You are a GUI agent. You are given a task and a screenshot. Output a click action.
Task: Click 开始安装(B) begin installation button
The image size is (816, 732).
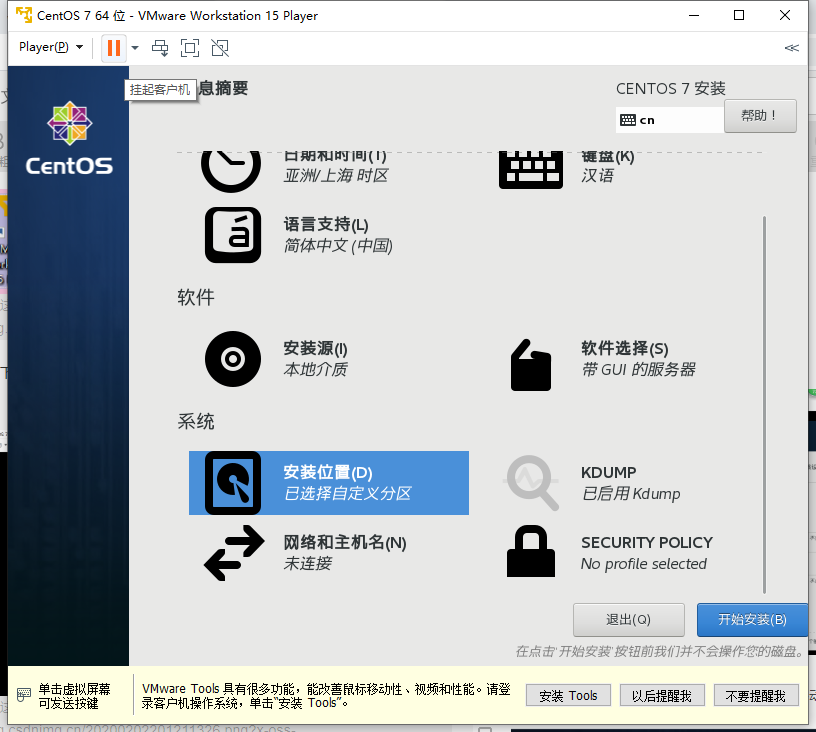click(752, 620)
